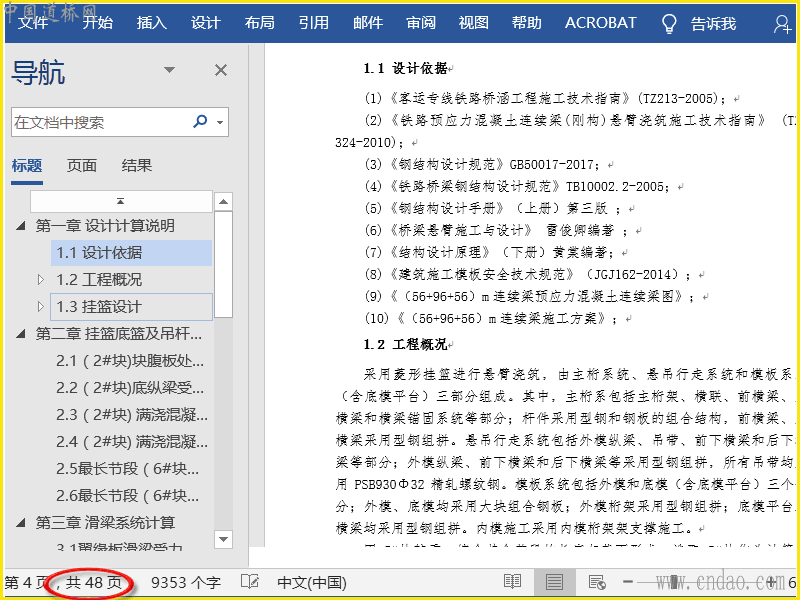Go to heading 2.2 (2#块)底纵梁受
This screenshot has height=600, width=800.
point(130,388)
